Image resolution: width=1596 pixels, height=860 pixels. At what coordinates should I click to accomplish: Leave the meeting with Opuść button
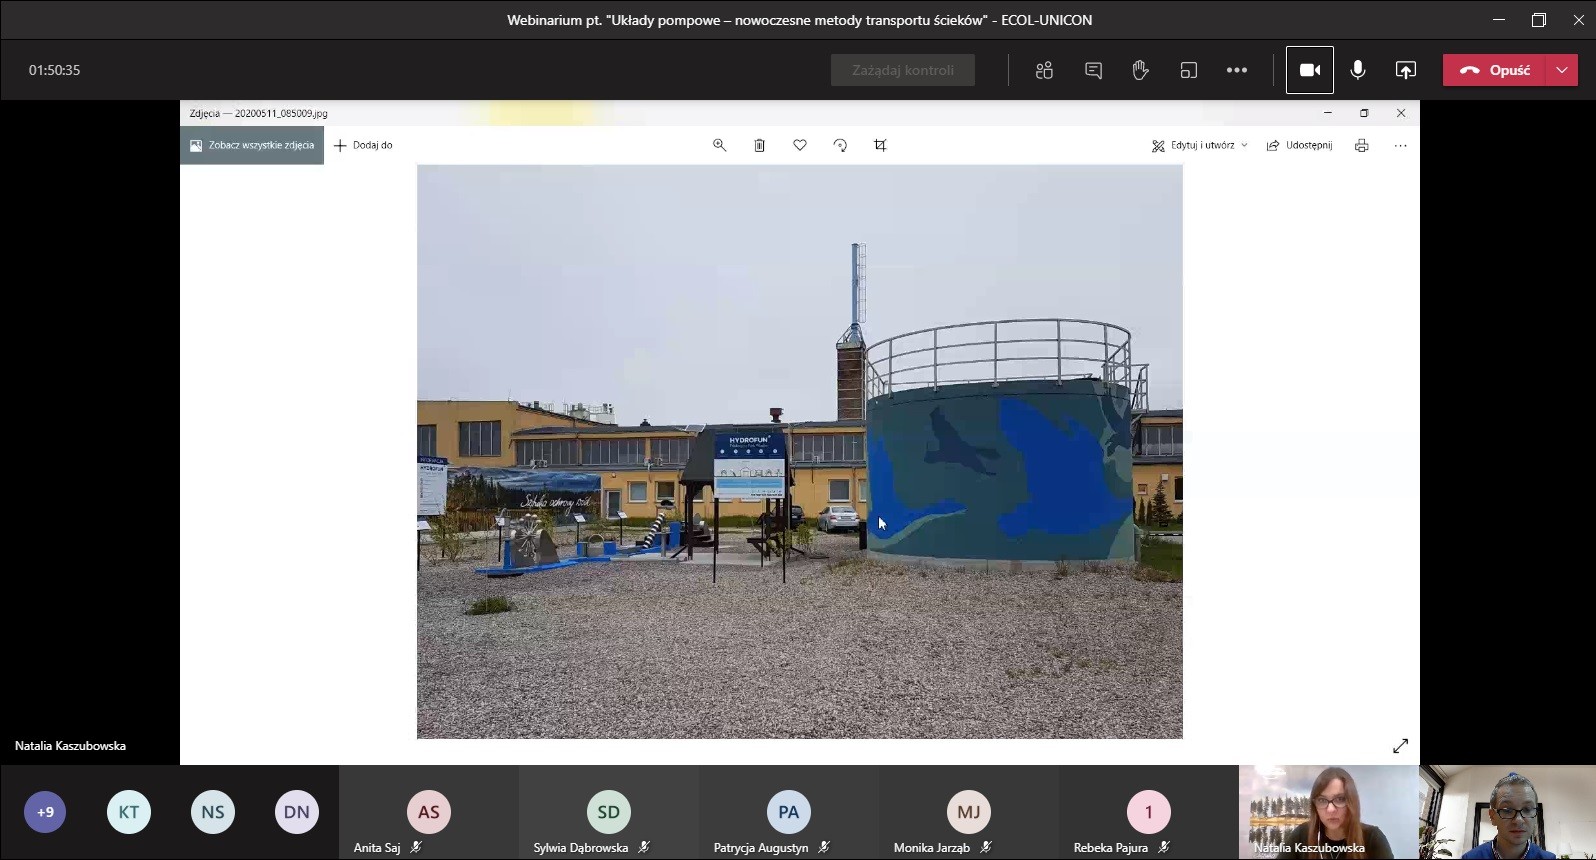coord(1495,70)
